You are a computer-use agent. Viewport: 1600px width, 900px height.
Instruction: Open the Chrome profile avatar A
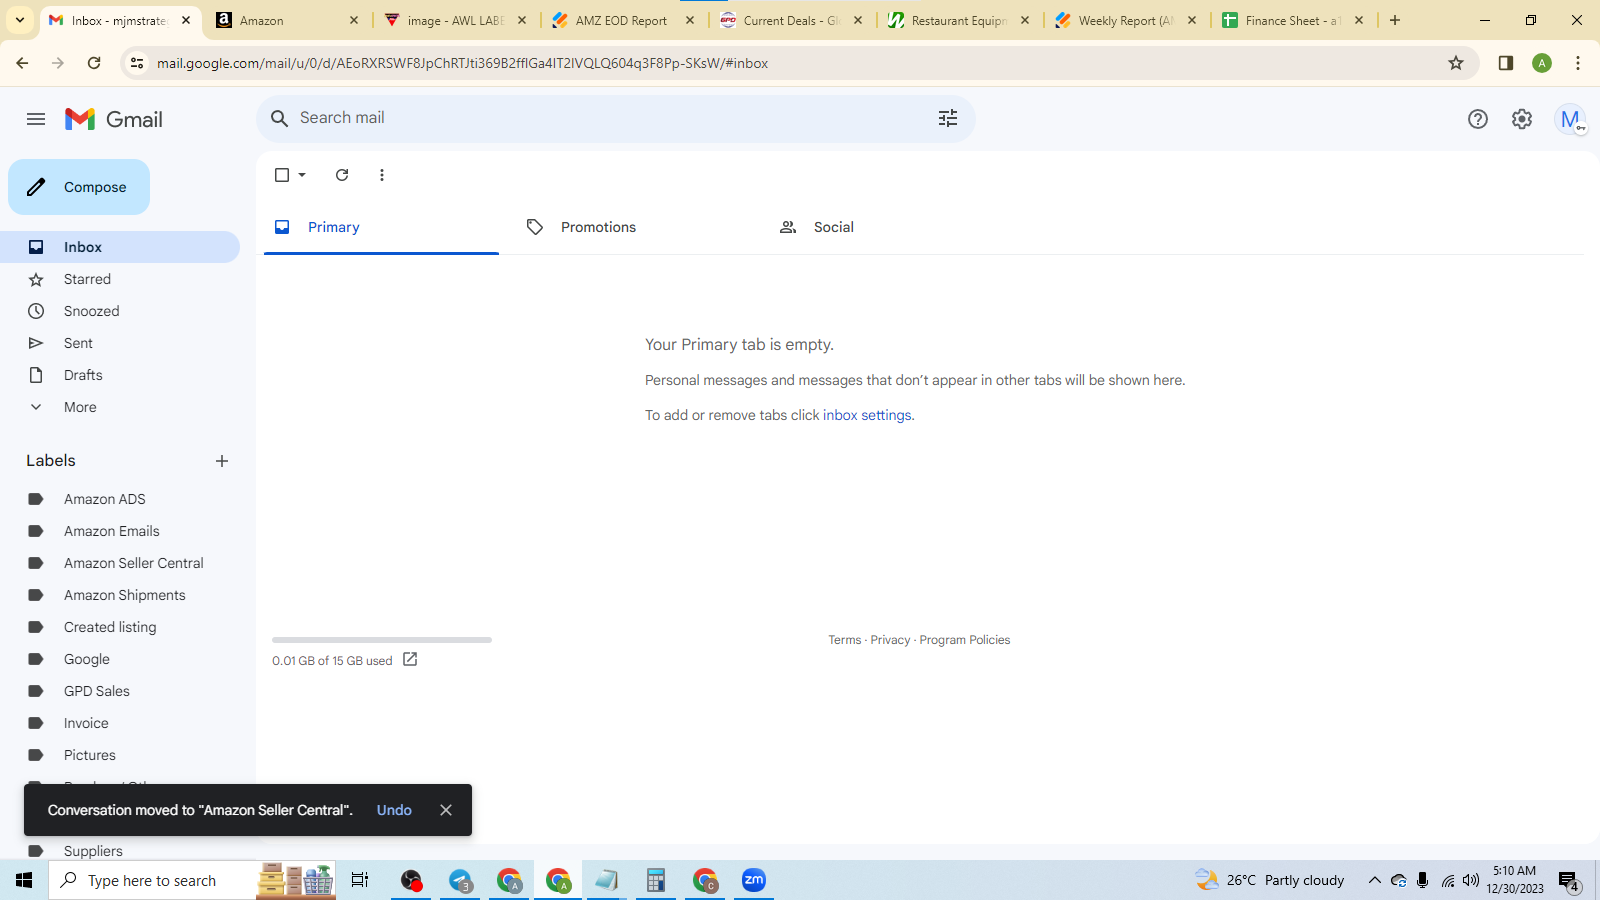pos(1542,63)
